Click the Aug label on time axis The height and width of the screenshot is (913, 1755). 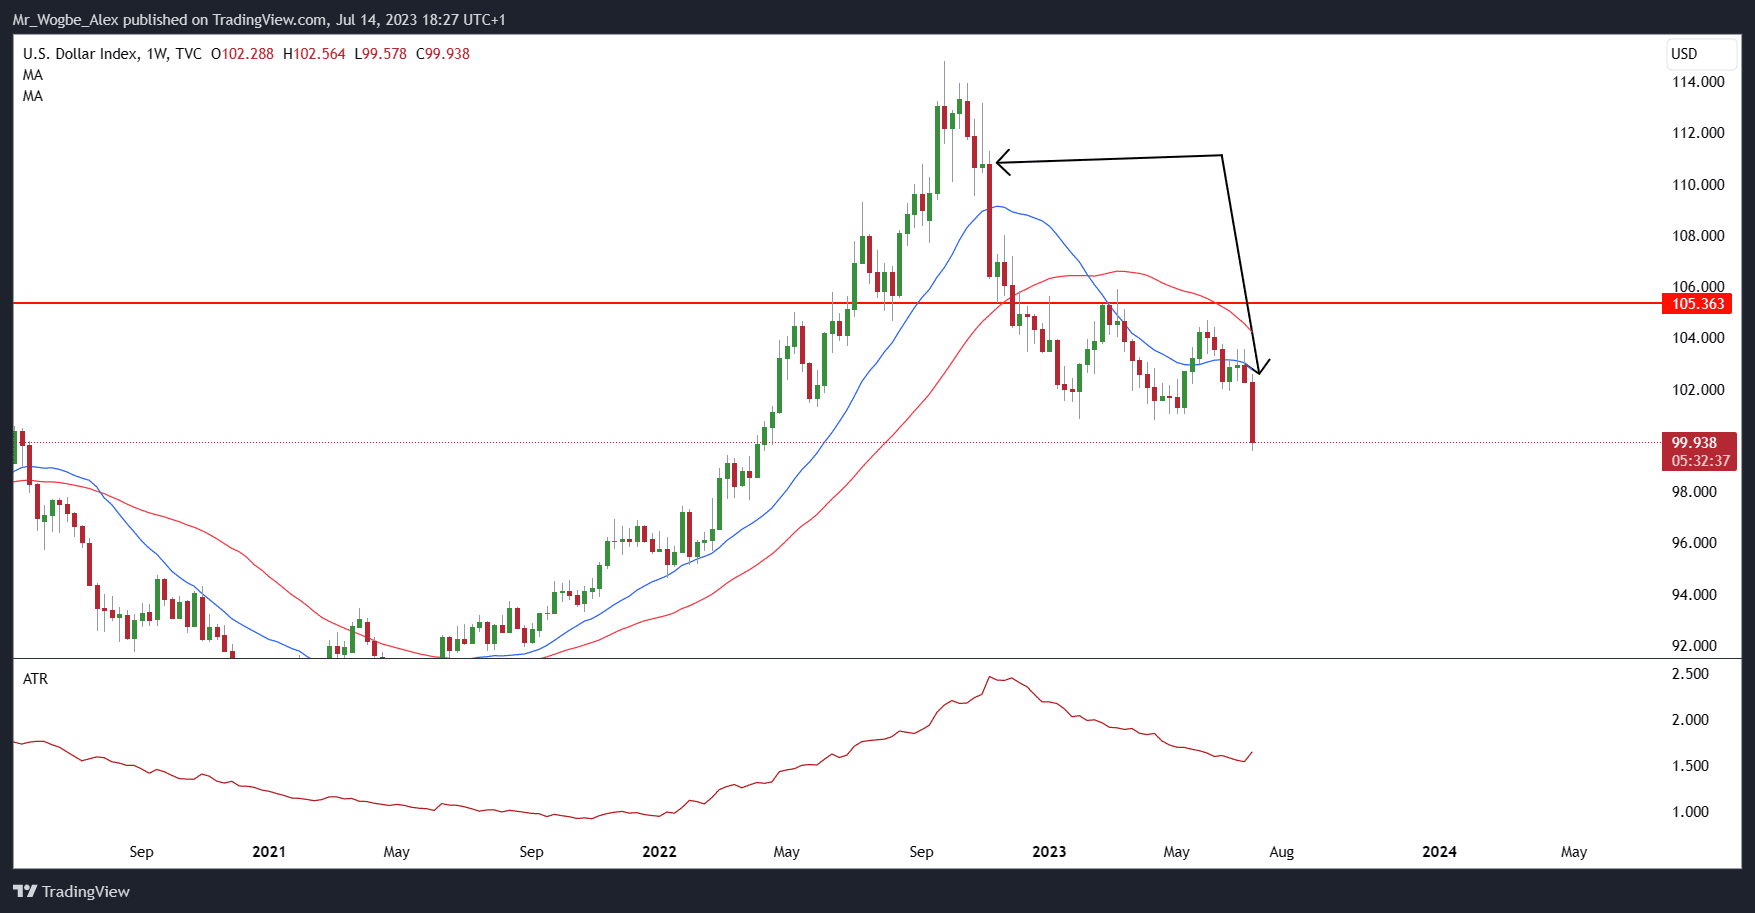tap(1281, 852)
